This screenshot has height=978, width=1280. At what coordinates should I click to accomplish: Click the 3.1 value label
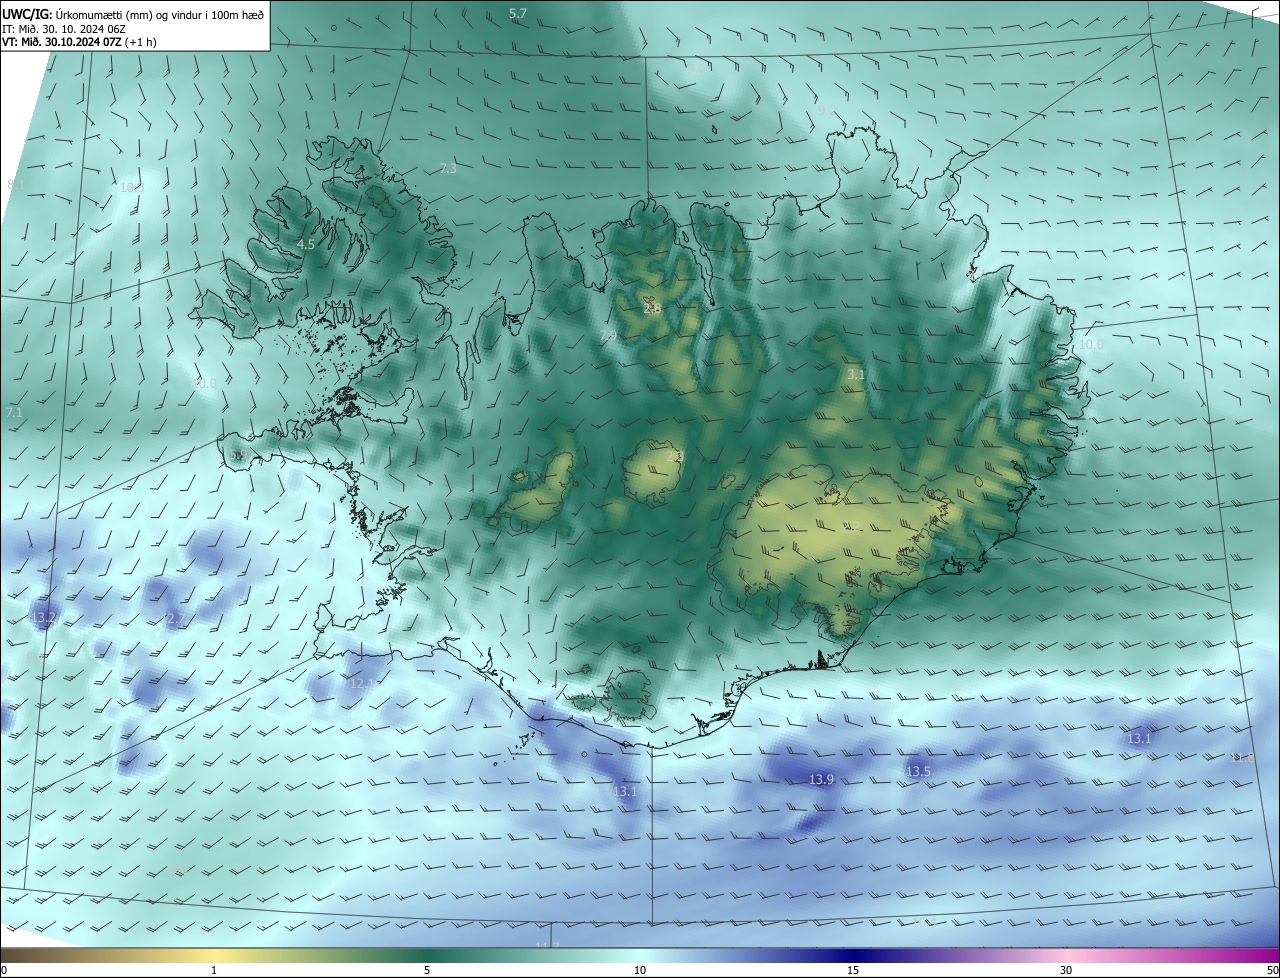click(856, 374)
